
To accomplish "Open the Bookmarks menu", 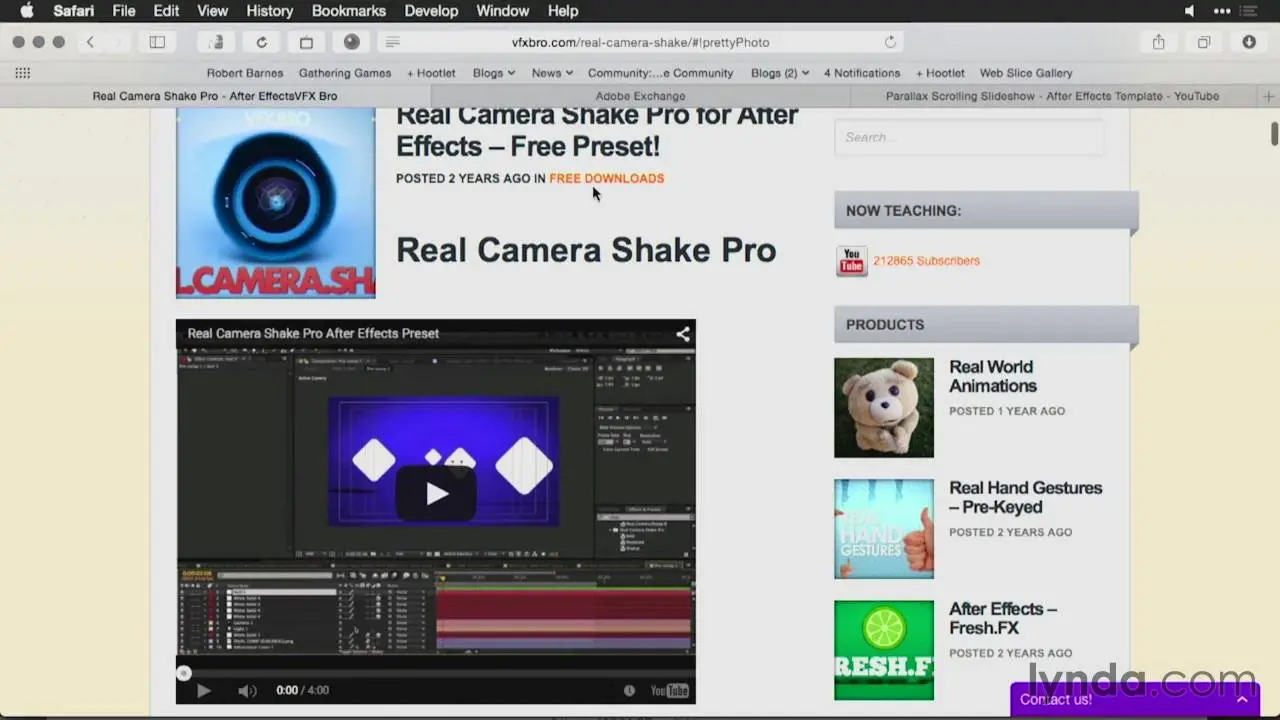I will click(348, 11).
